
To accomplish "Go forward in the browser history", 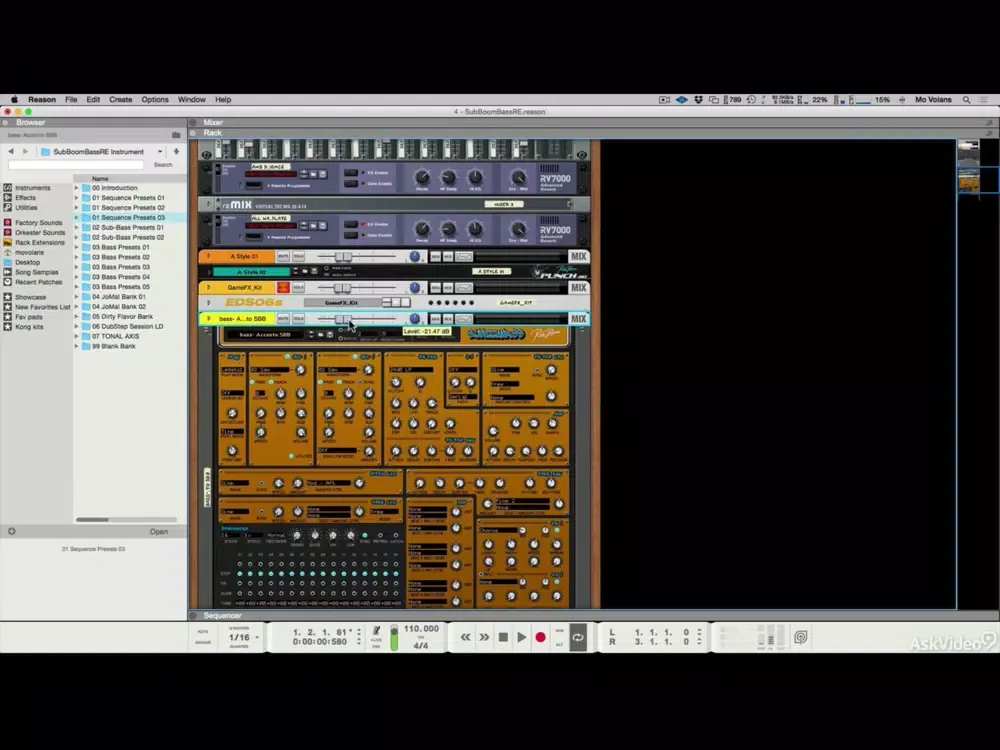I will (x=26, y=152).
